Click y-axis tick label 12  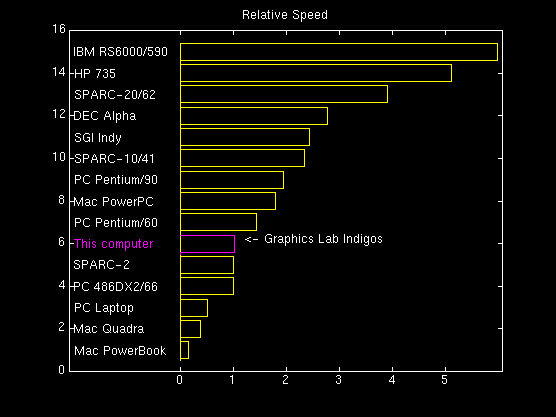tap(59, 114)
